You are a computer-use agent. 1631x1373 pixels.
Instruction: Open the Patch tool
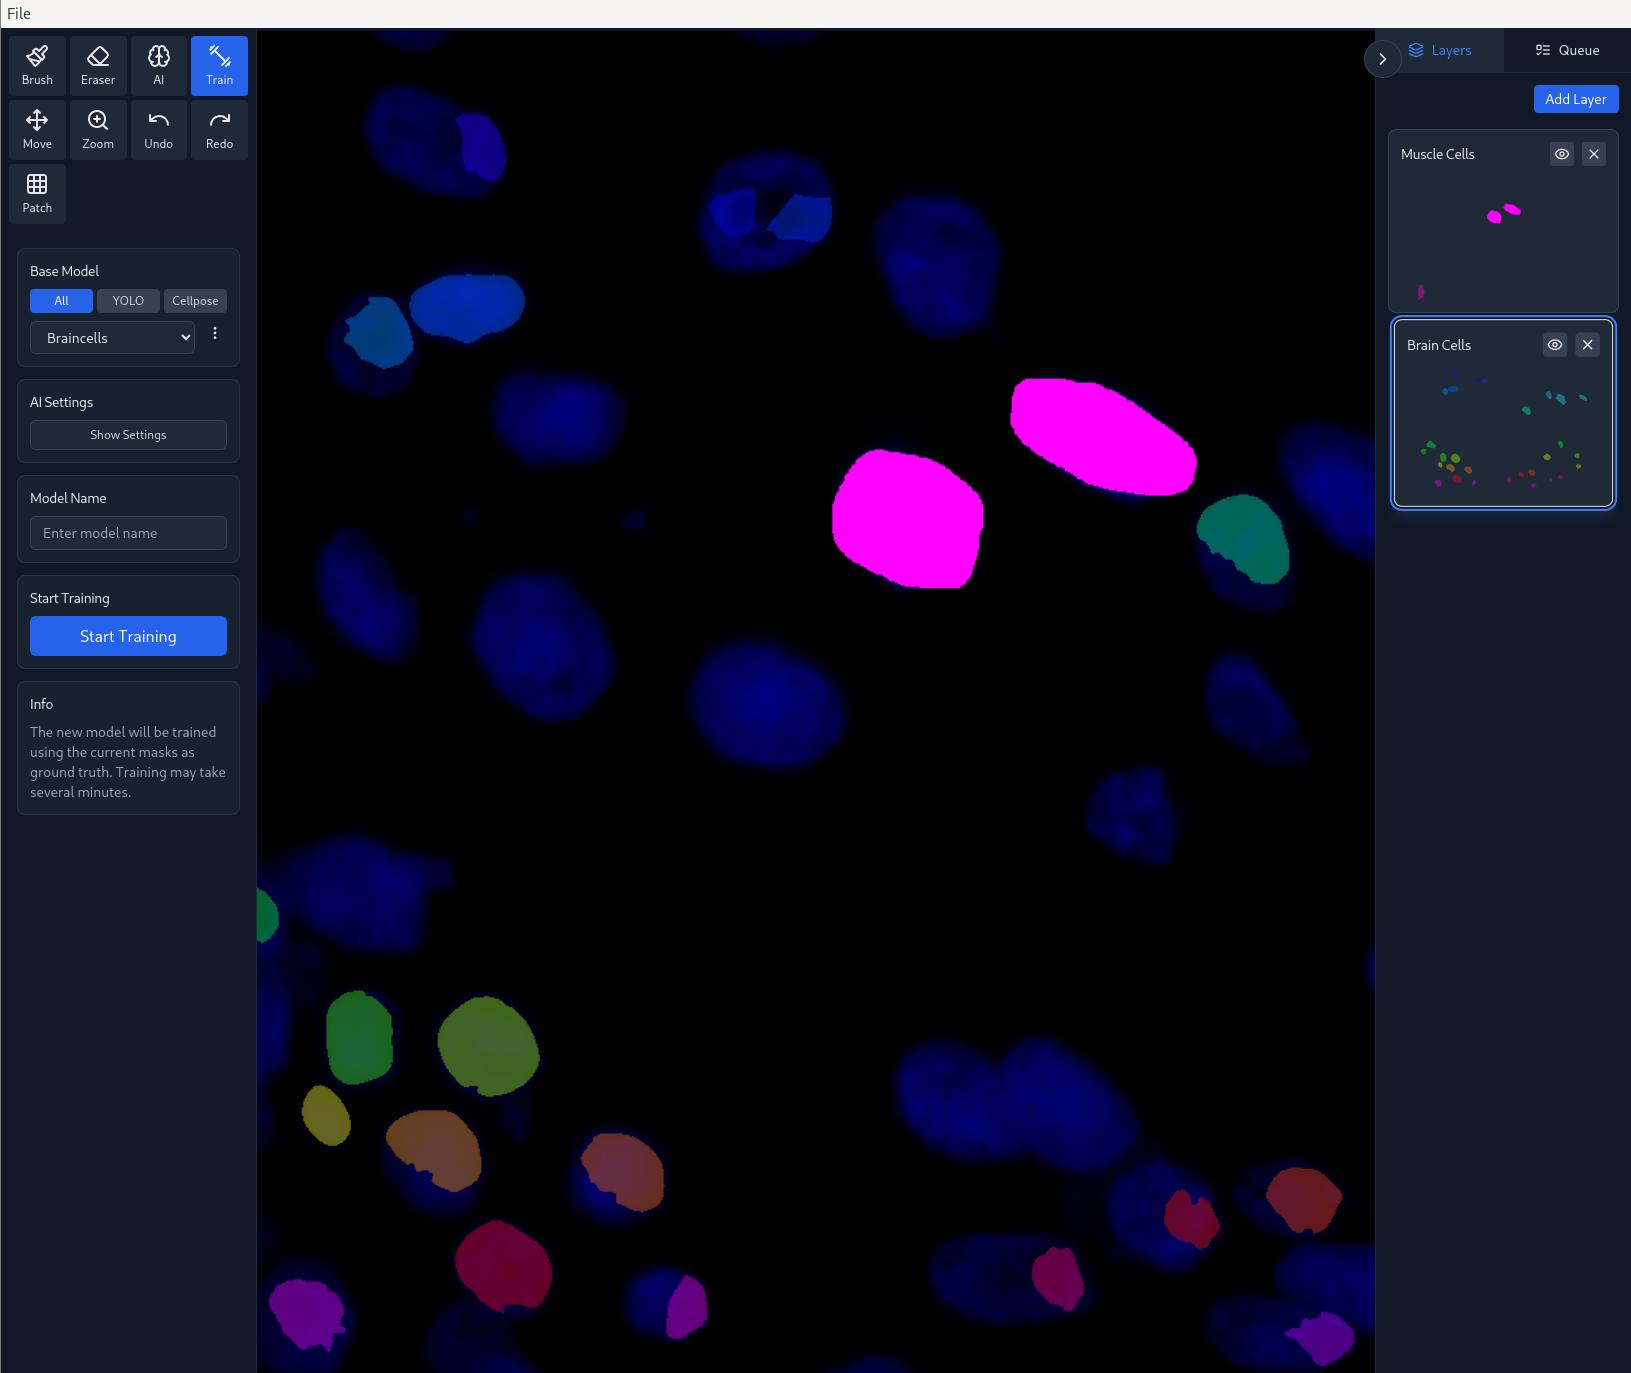pyautogui.click(x=37, y=193)
